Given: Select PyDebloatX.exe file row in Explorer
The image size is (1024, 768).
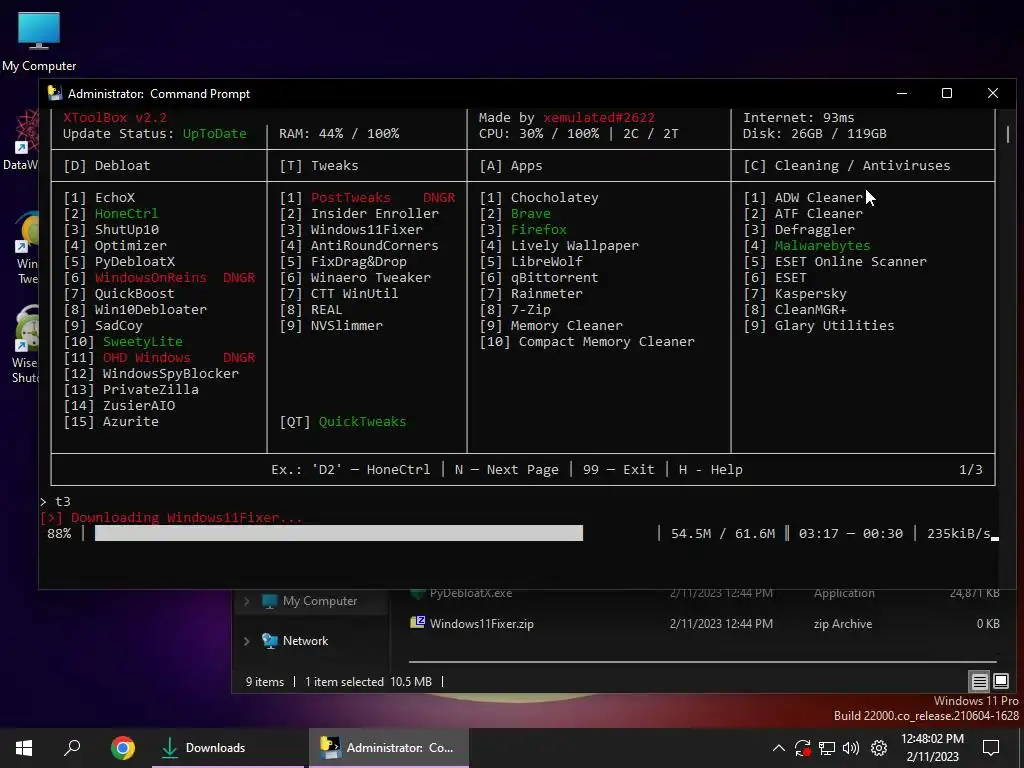Looking at the screenshot, I should click(x=704, y=593).
